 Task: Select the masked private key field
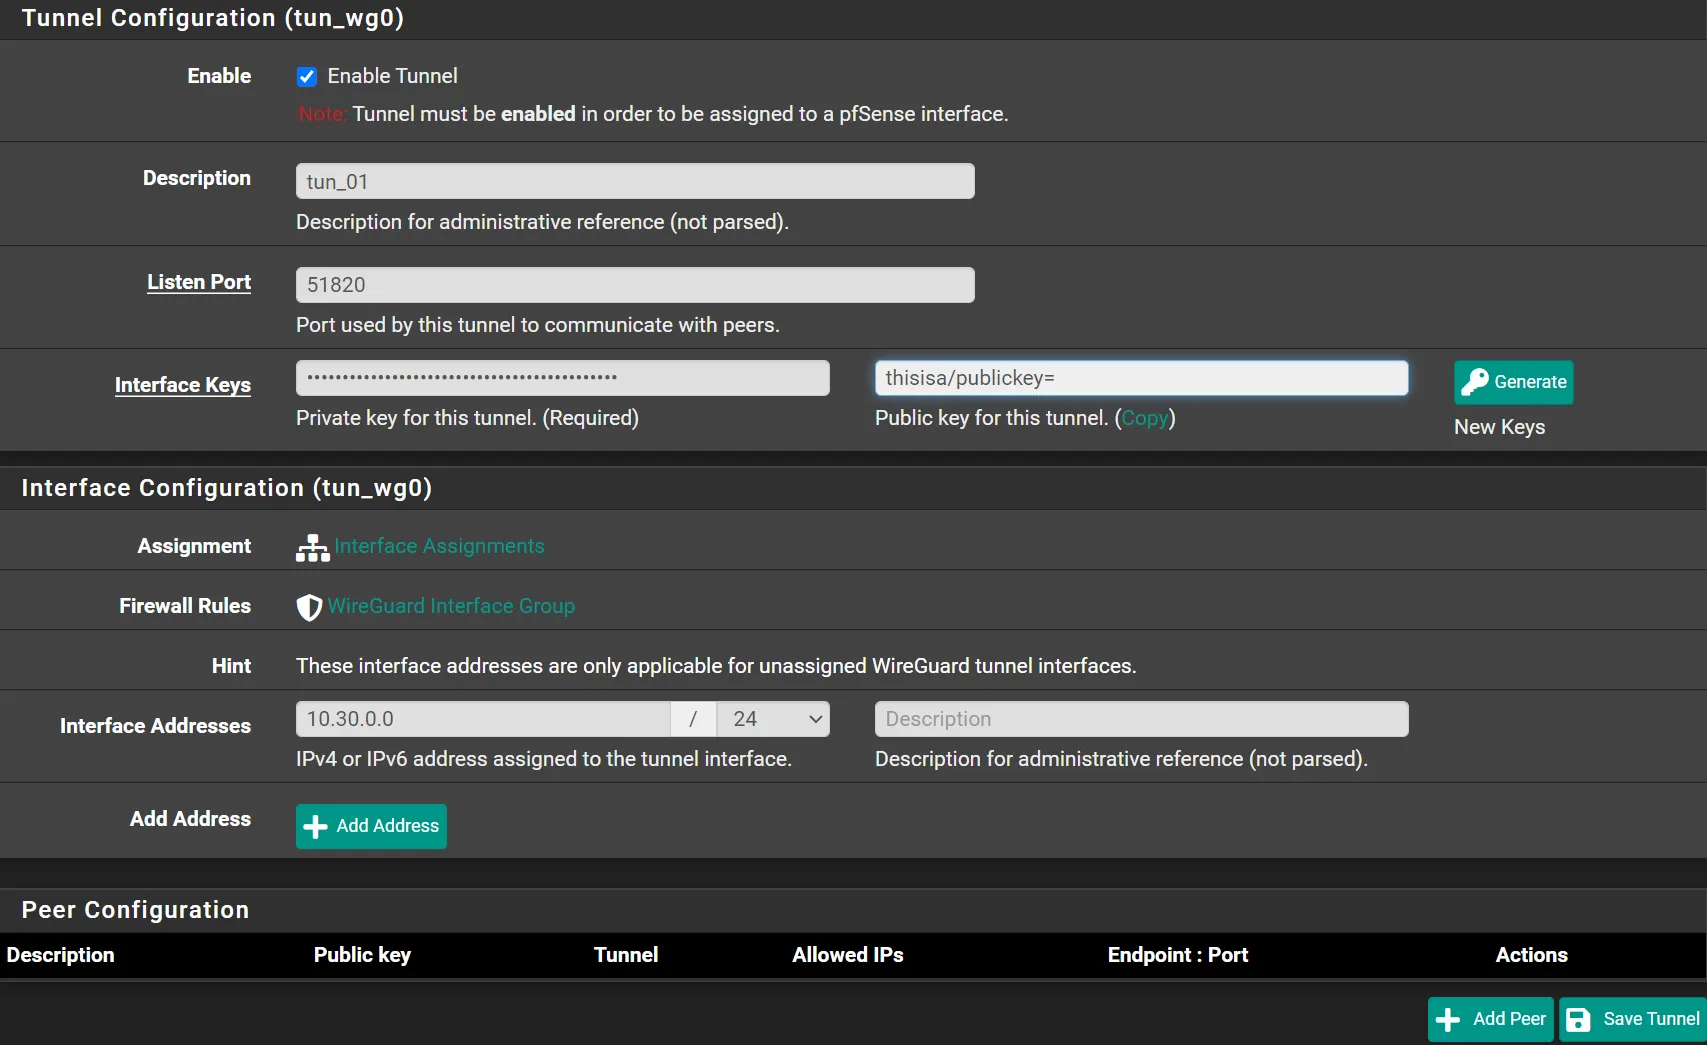click(x=562, y=378)
